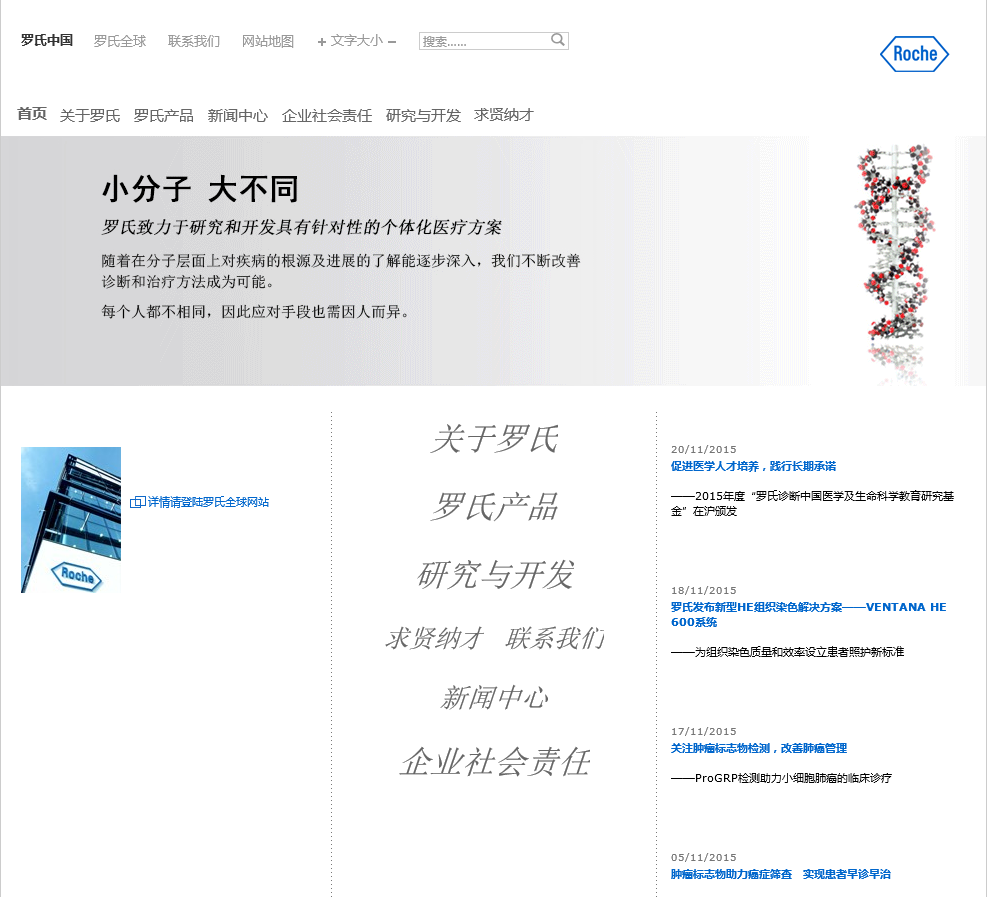Open 罗氏中国 top link
This screenshot has height=897, width=987.
tap(47, 40)
